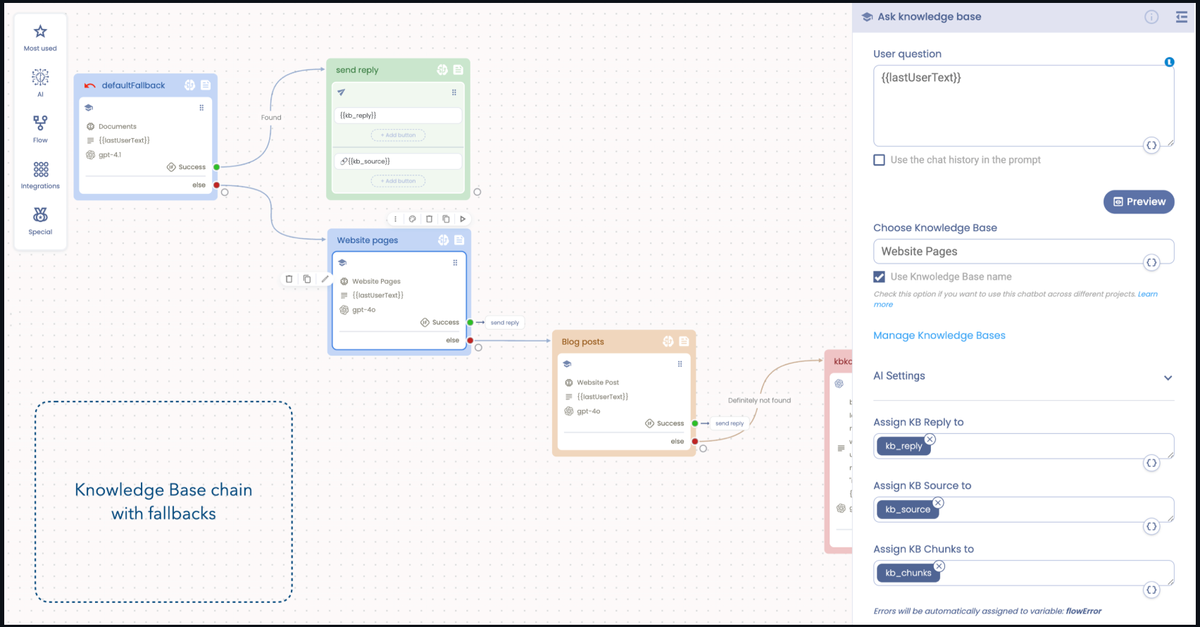
Task: Click the green Success port on Blog posts
Action: click(694, 424)
